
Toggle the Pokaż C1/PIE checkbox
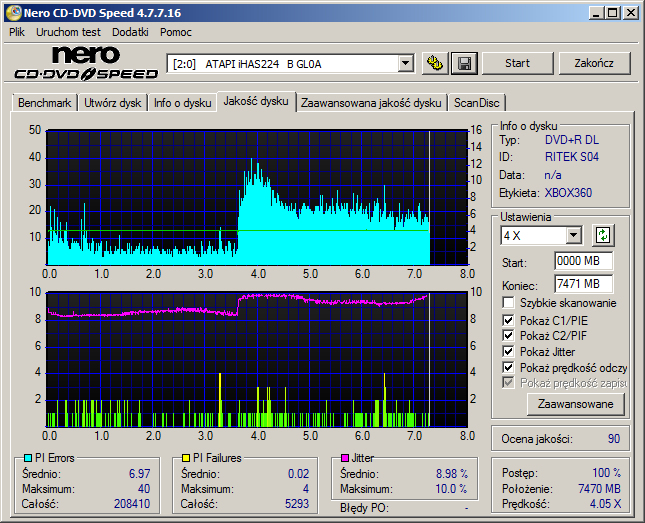point(508,320)
